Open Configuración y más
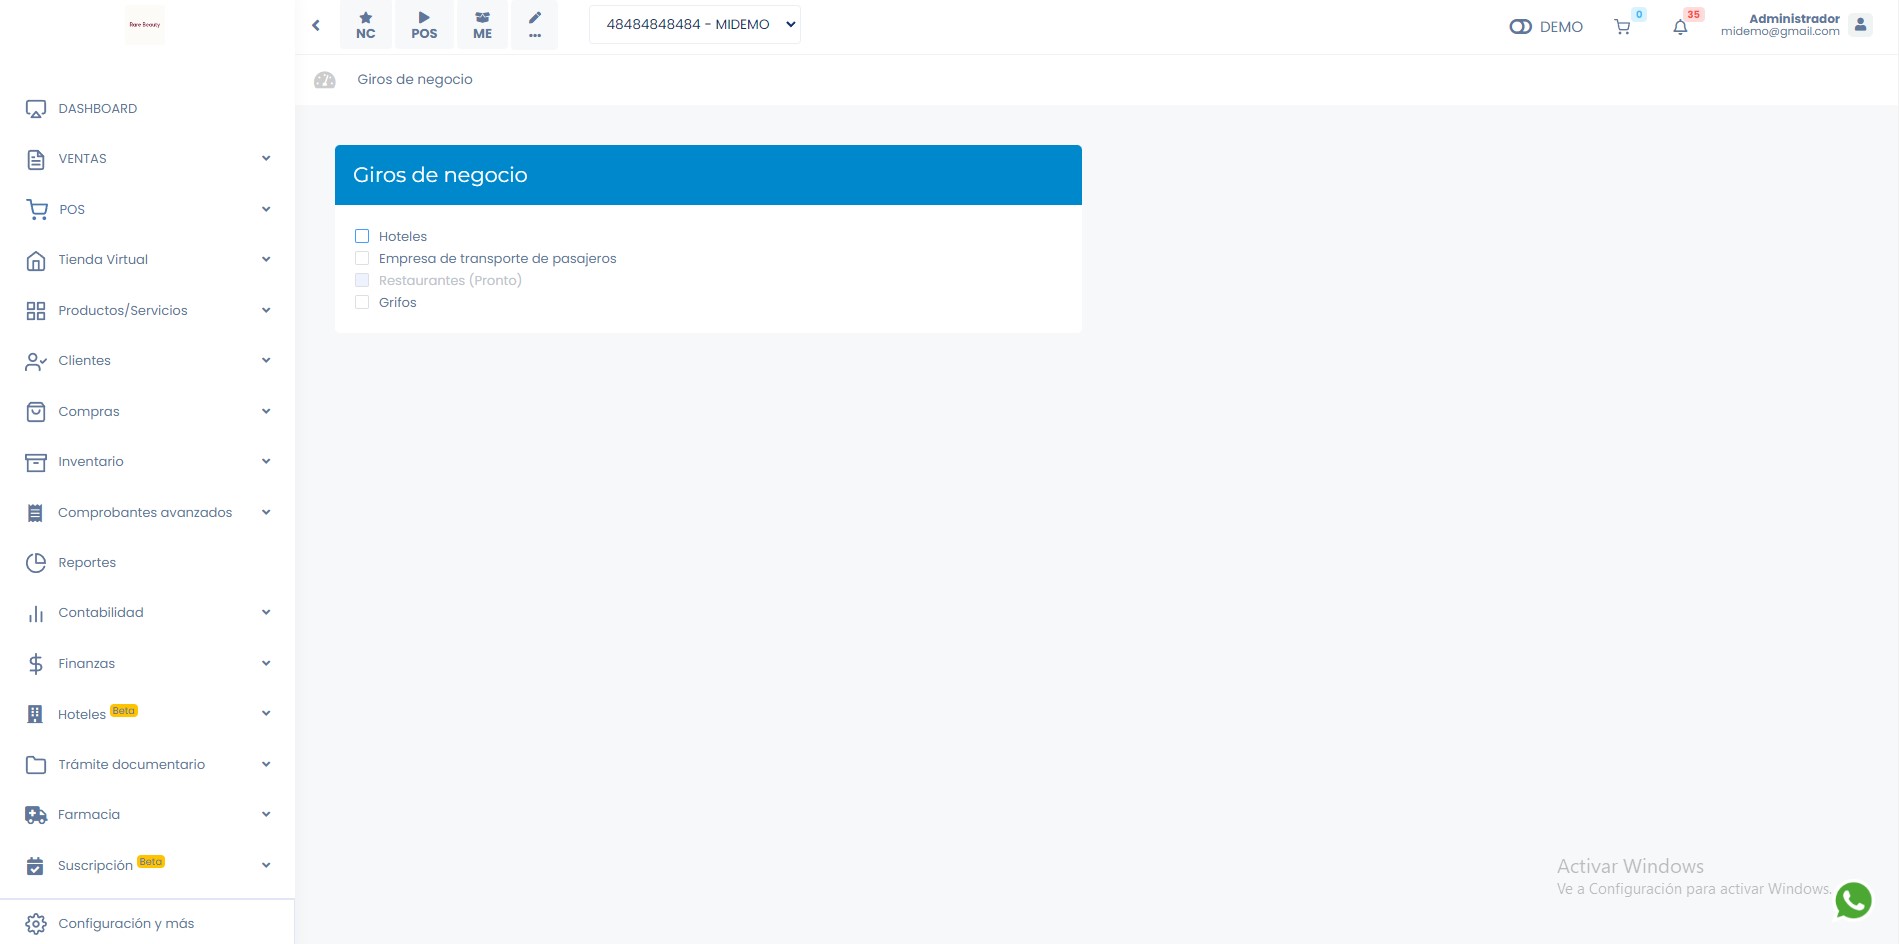1899x944 pixels. (x=126, y=924)
